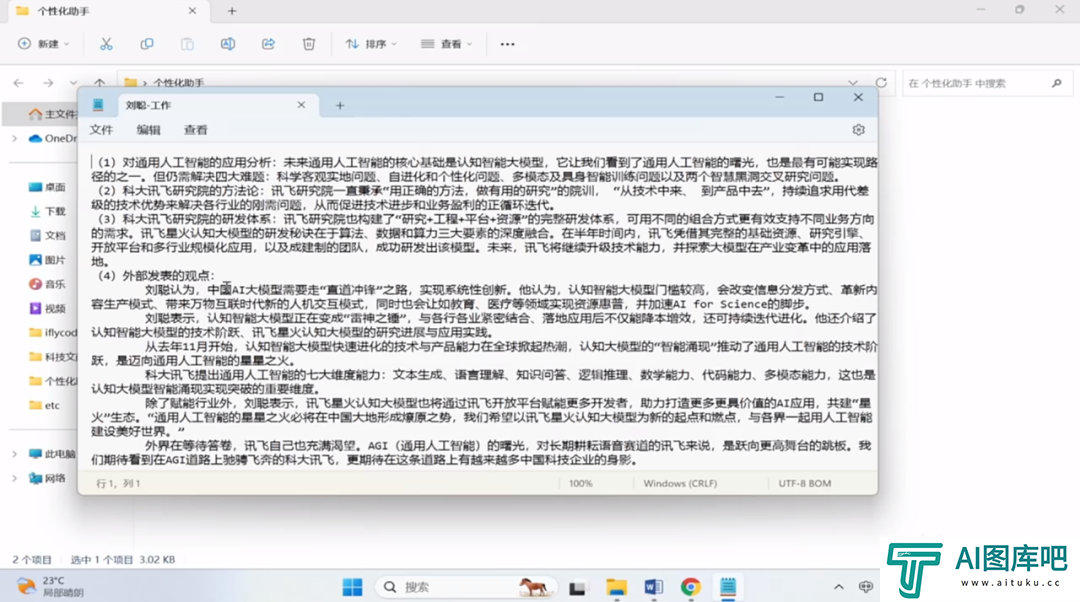Open the 文档 folder in sidebar
Image resolution: width=1080 pixels, height=602 pixels.
point(48,236)
